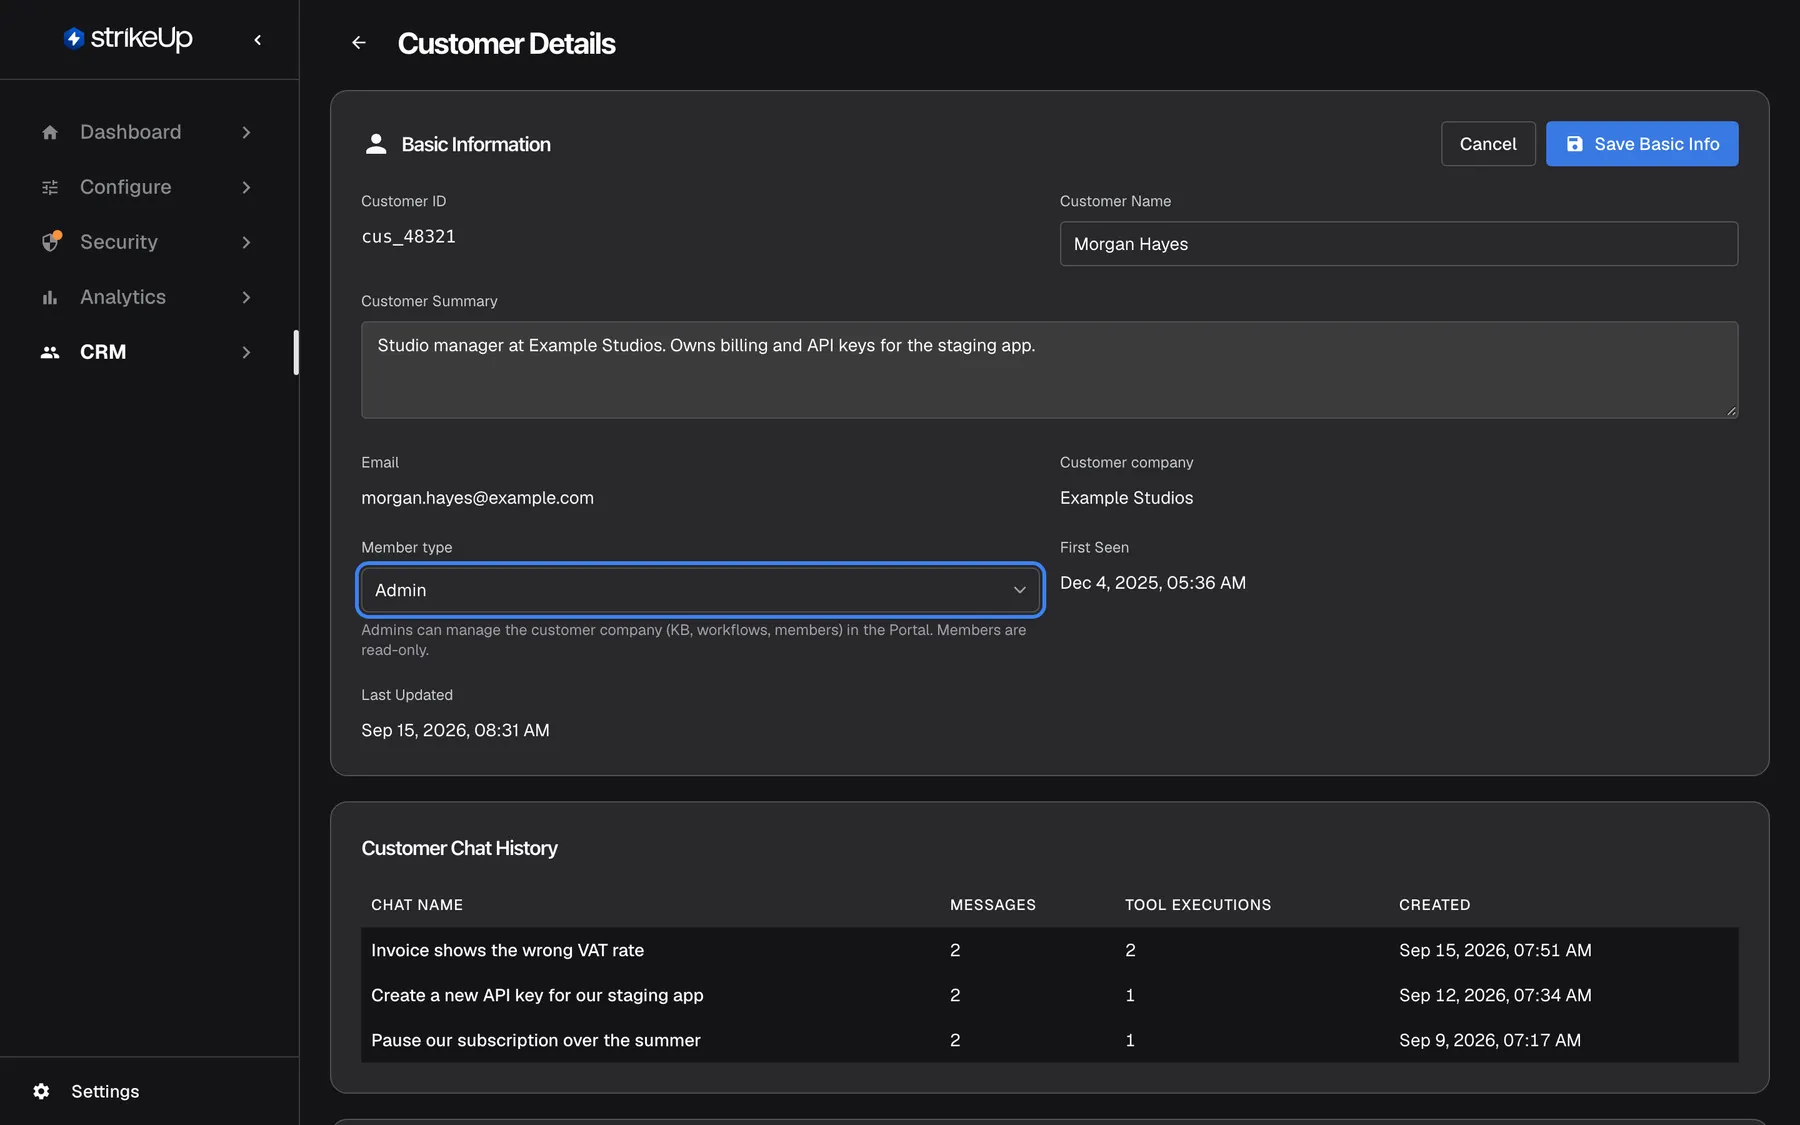Click the date Sep 15, 2026, 07:51 AM
This screenshot has height=1125, width=1800.
tap(1495, 950)
